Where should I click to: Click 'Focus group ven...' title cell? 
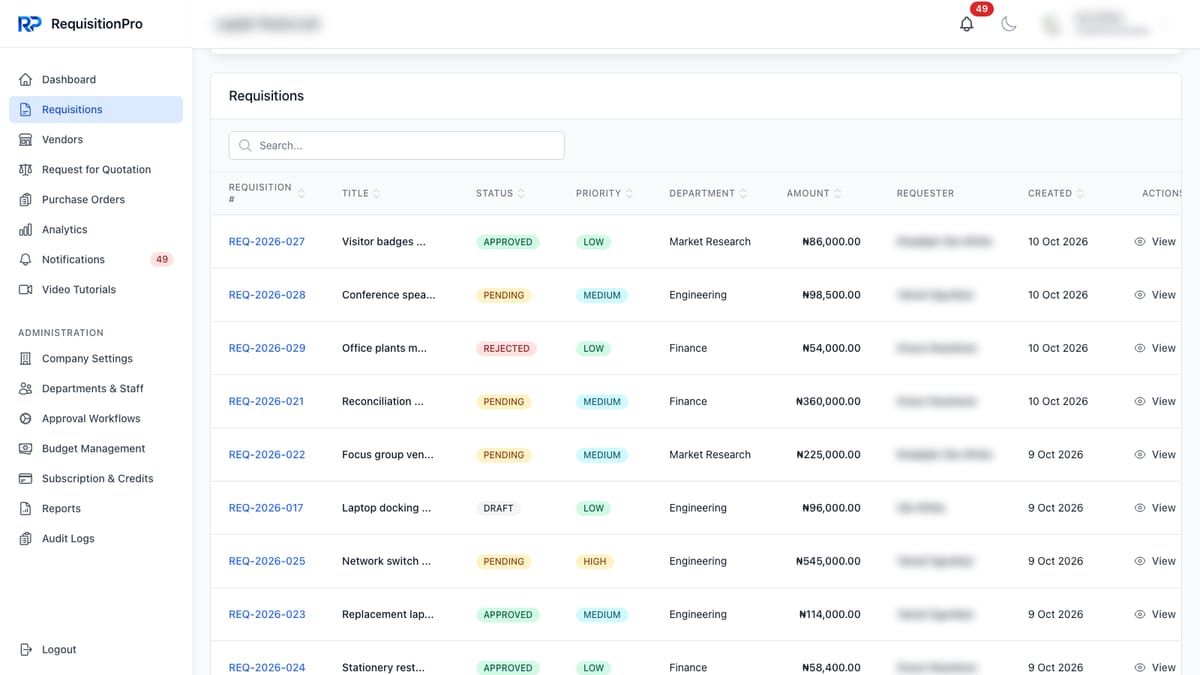click(388, 455)
